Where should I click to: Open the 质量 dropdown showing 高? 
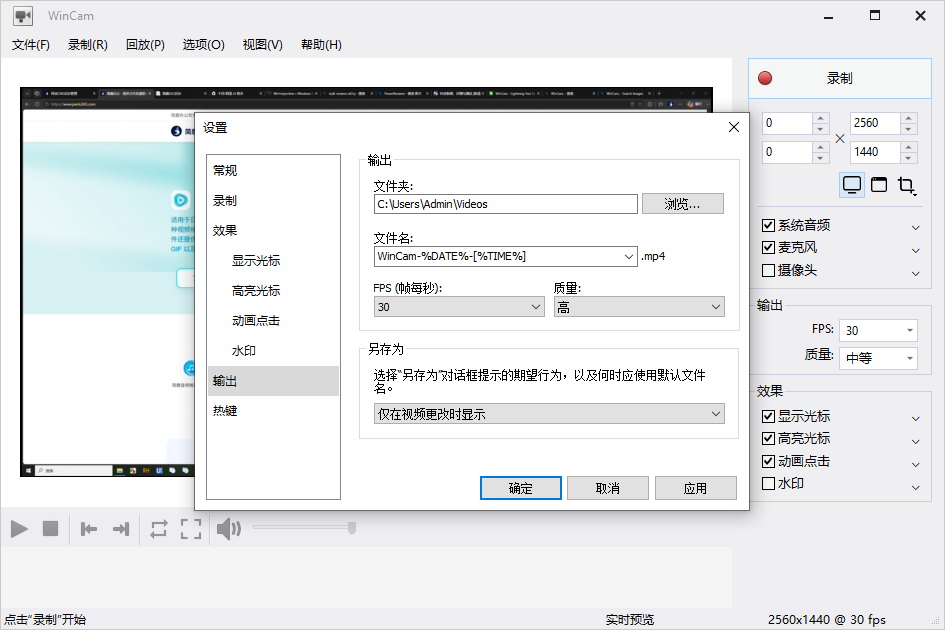click(639, 307)
